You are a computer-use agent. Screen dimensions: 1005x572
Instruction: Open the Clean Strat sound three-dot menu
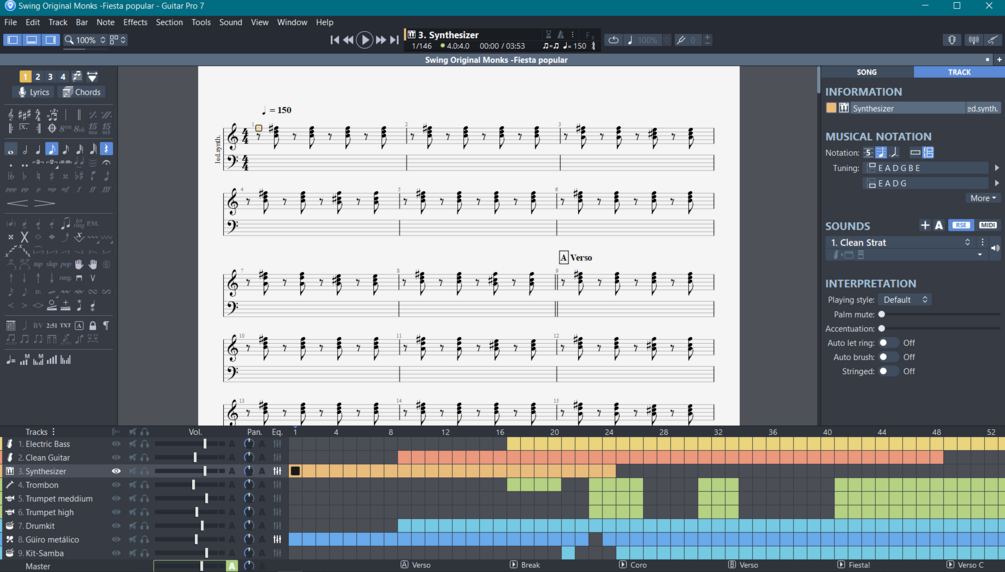tap(982, 242)
